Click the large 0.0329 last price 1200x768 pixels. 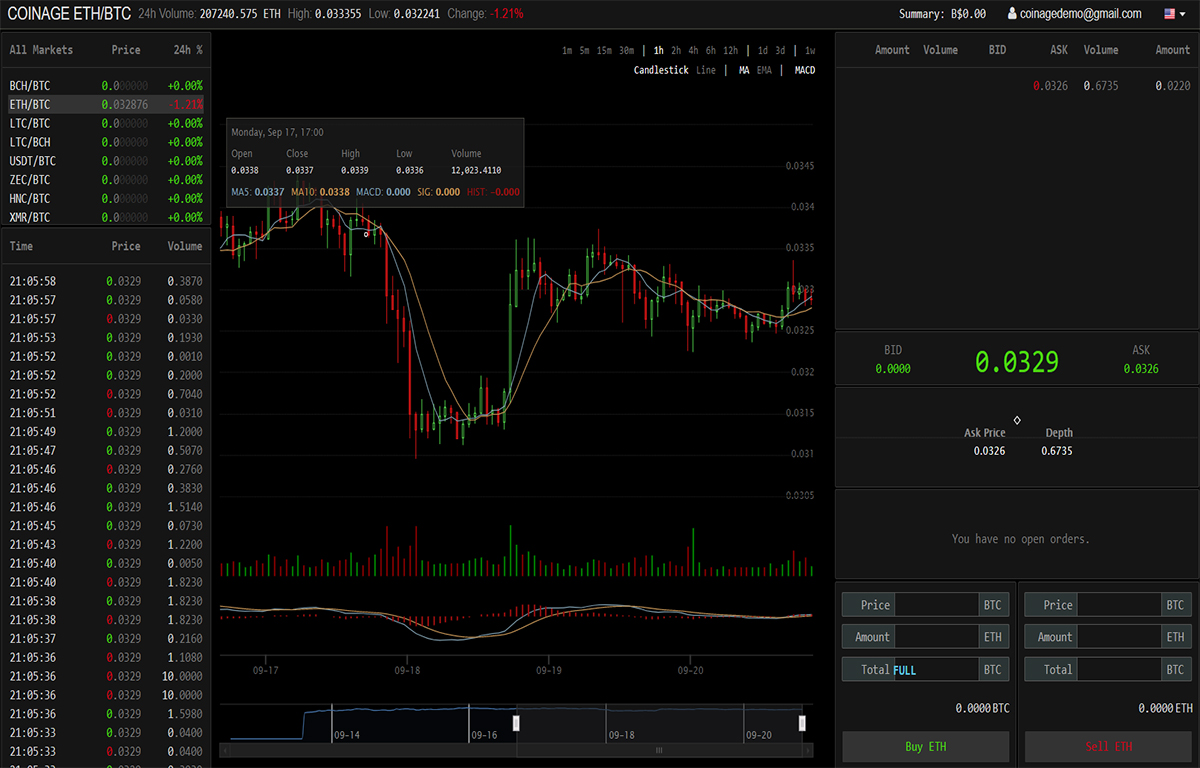(x=1017, y=362)
